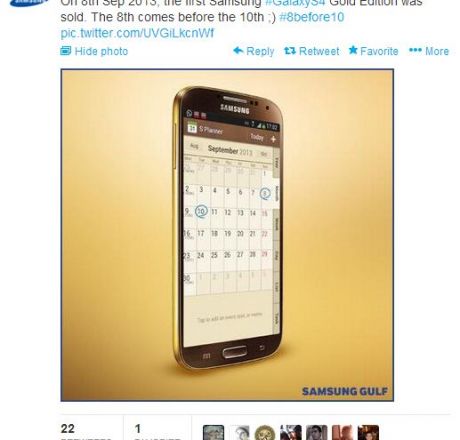The height and width of the screenshot is (440, 460).
Task: Click the Samsung profile avatar logo
Action: (29, 3)
